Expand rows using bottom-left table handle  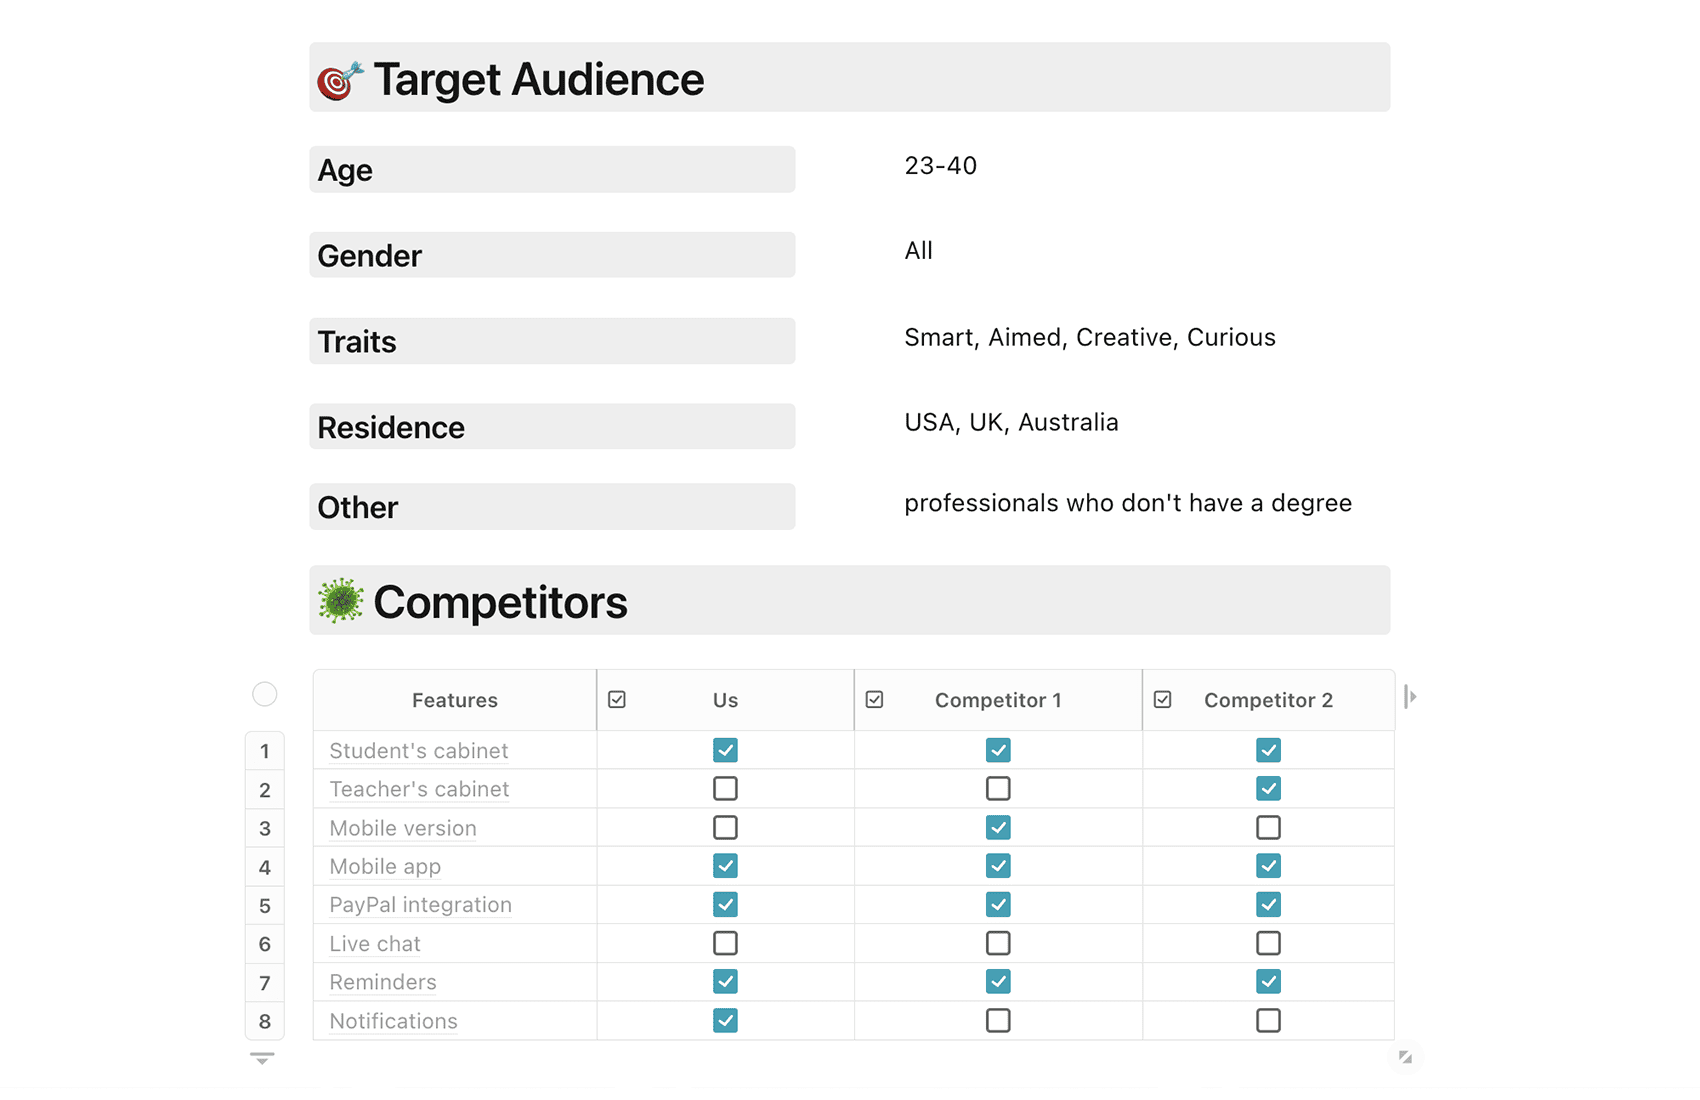point(262,1058)
